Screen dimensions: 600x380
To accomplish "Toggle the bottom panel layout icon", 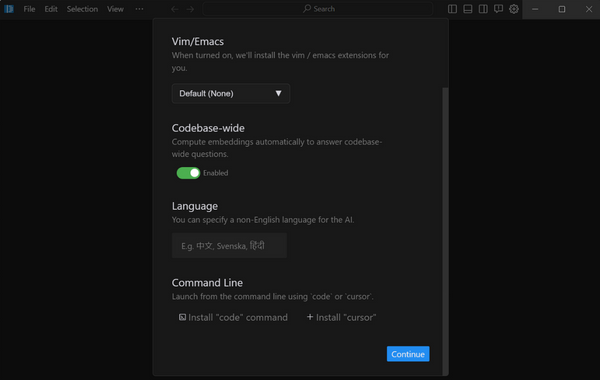I will tap(468, 9).
